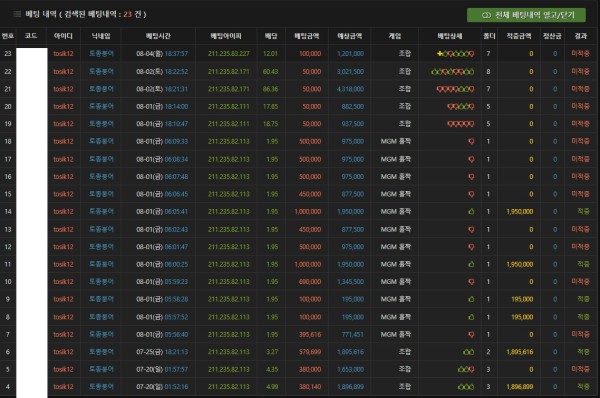This screenshot has height=398, width=600.
Task: Click bet time 18:21:31 in row 21
Action: [x=176, y=89]
